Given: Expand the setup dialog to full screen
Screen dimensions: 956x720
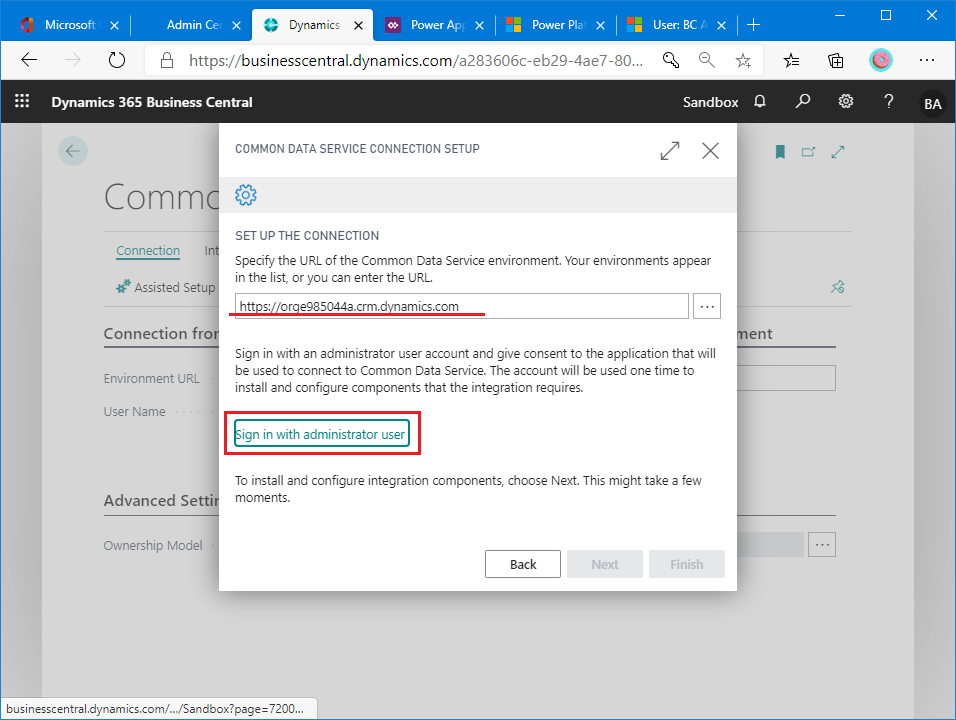Looking at the screenshot, I should point(670,151).
